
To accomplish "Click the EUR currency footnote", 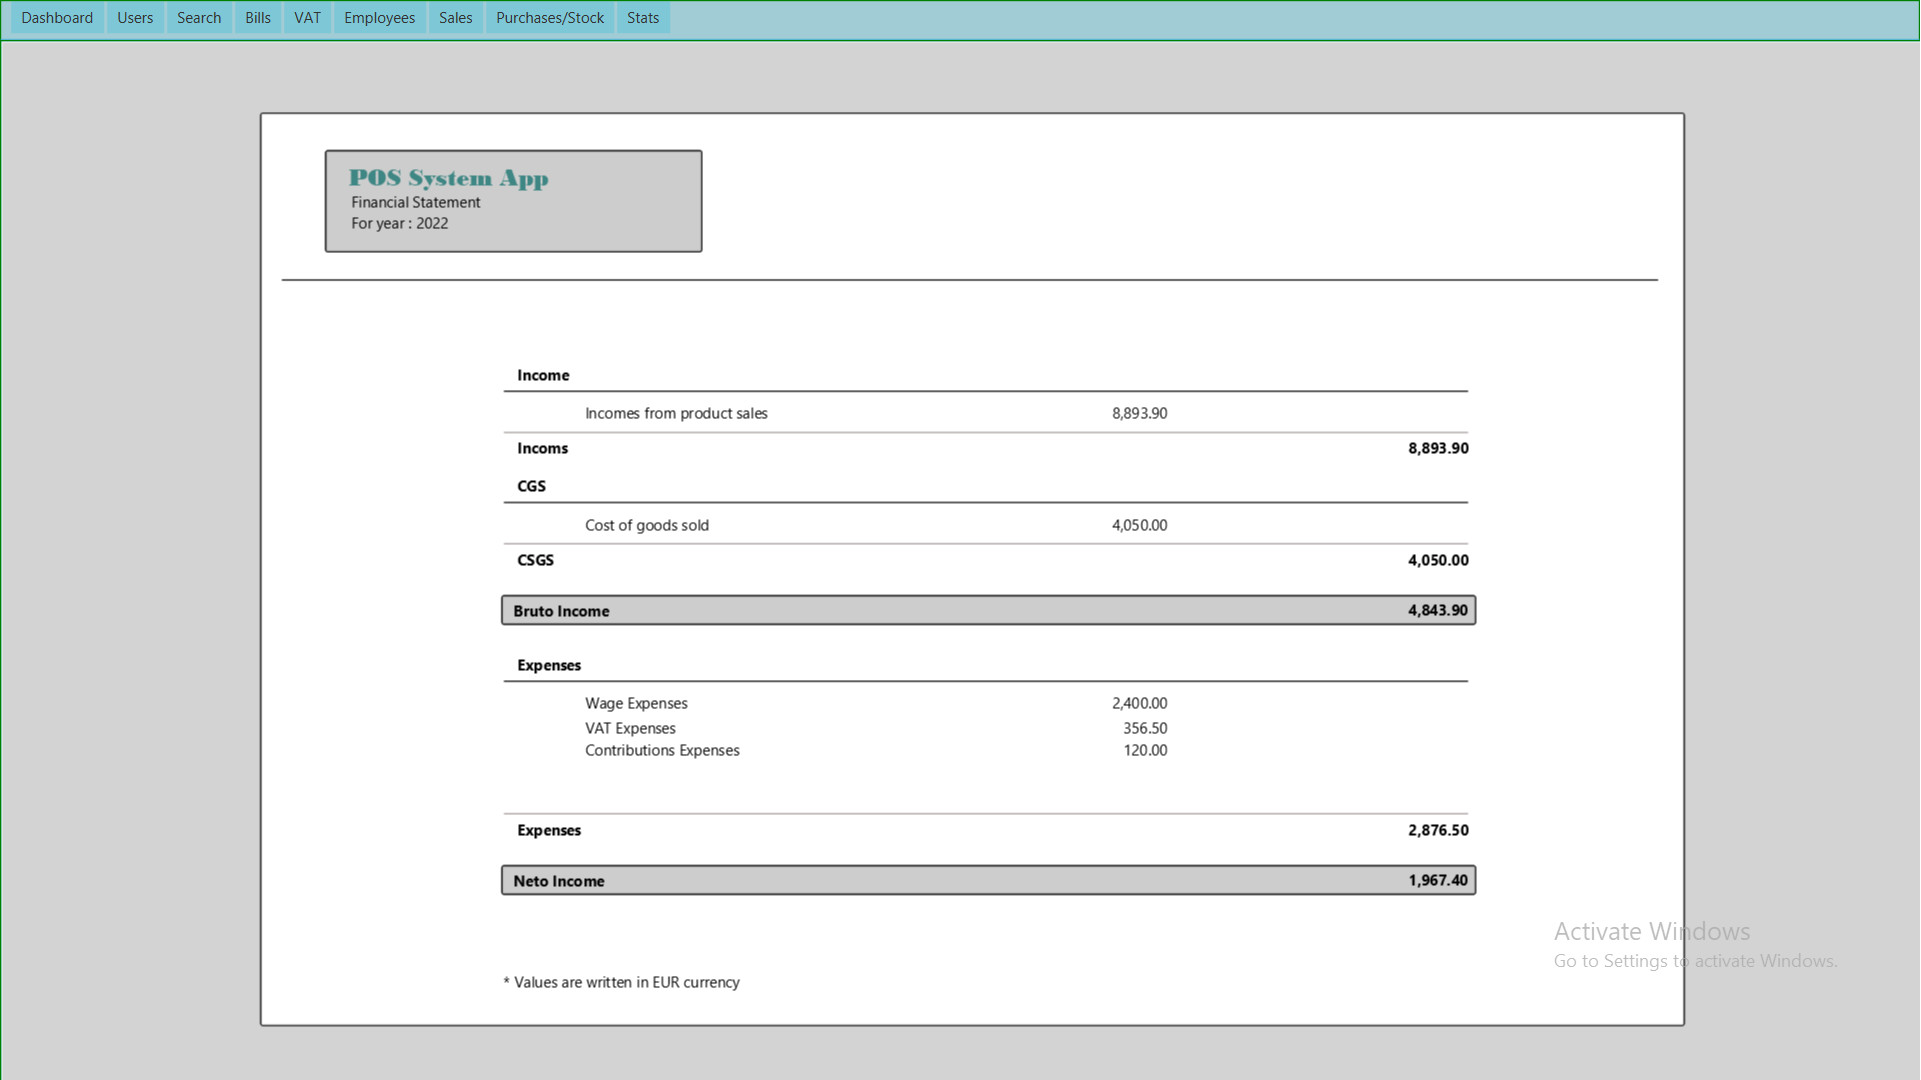I will coord(621,983).
